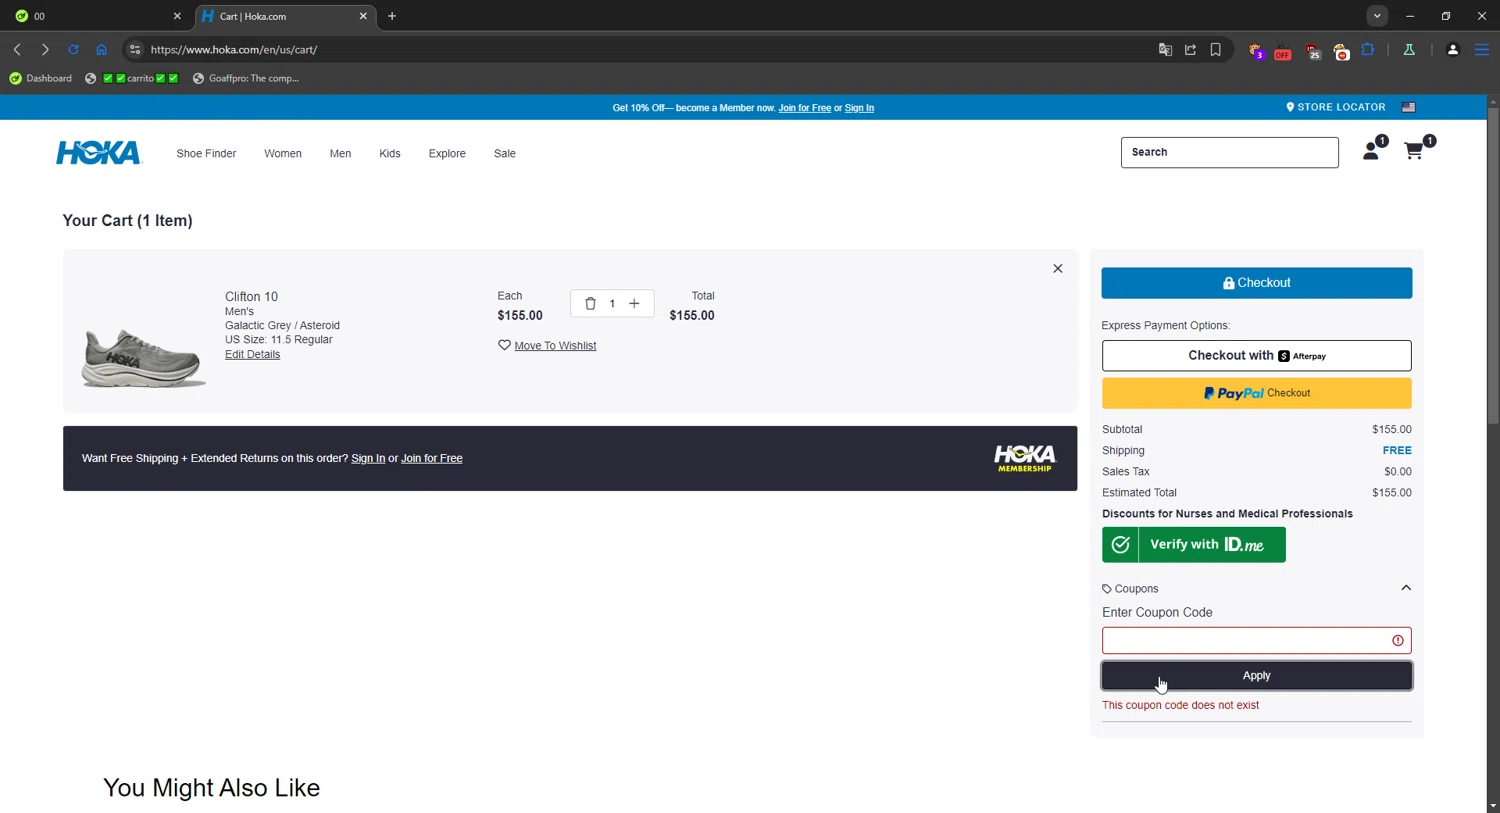The width and height of the screenshot is (1500, 813).
Task: Open the extension with red stop badge
Action: pyautogui.click(x=1341, y=51)
